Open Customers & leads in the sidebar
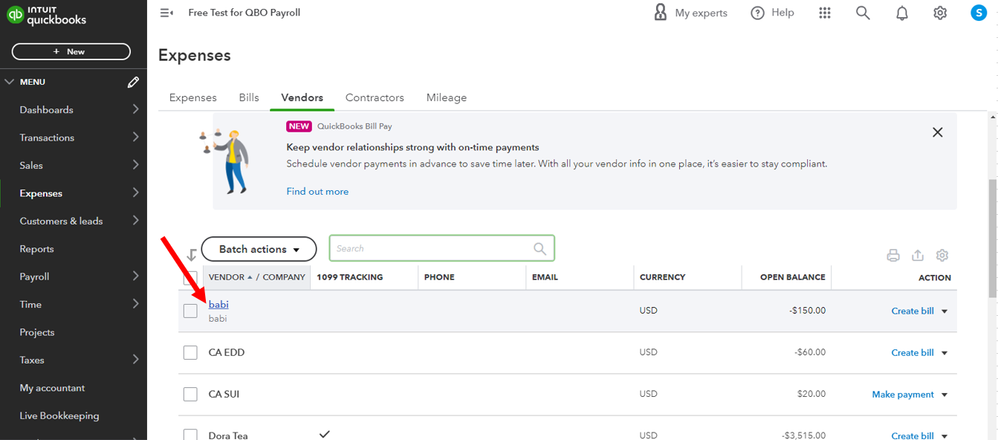This screenshot has height=440, width=998. click(x=61, y=221)
